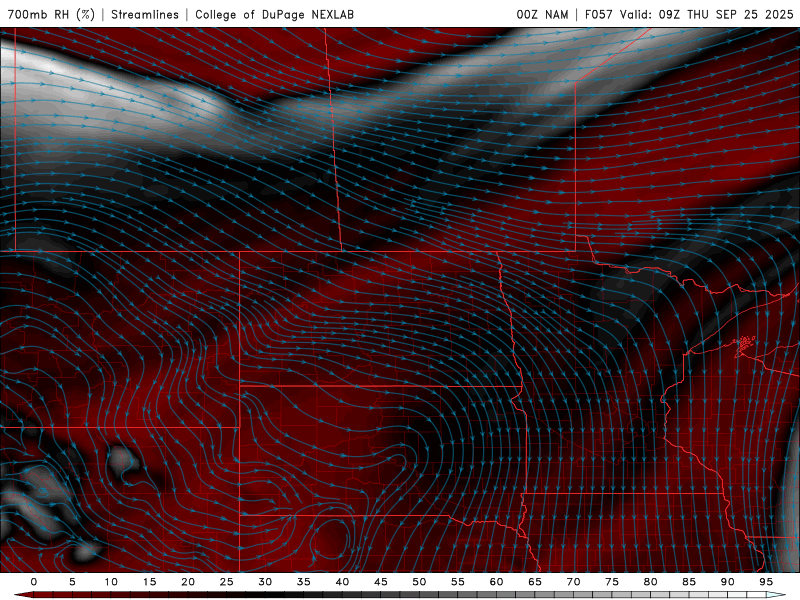This screenshot has height=600, width=800.
Task: Click the colorbar label '30'
Action: [x=265, y=582]
